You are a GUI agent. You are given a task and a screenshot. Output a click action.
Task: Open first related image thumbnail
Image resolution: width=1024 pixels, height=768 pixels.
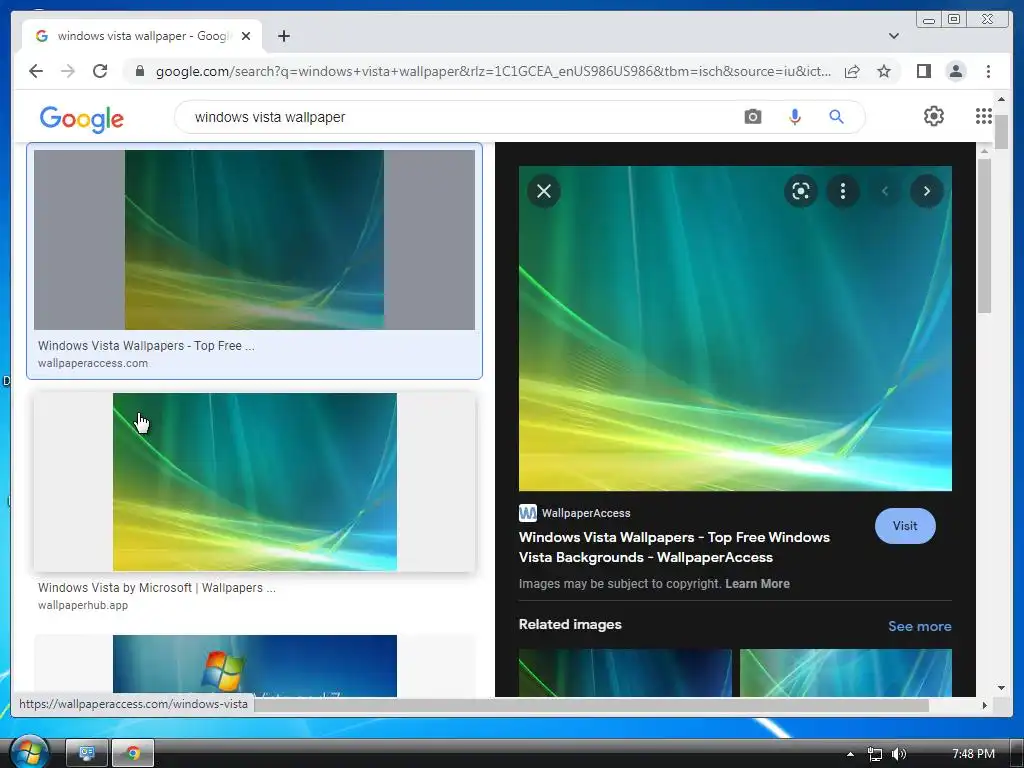(625, 673)
